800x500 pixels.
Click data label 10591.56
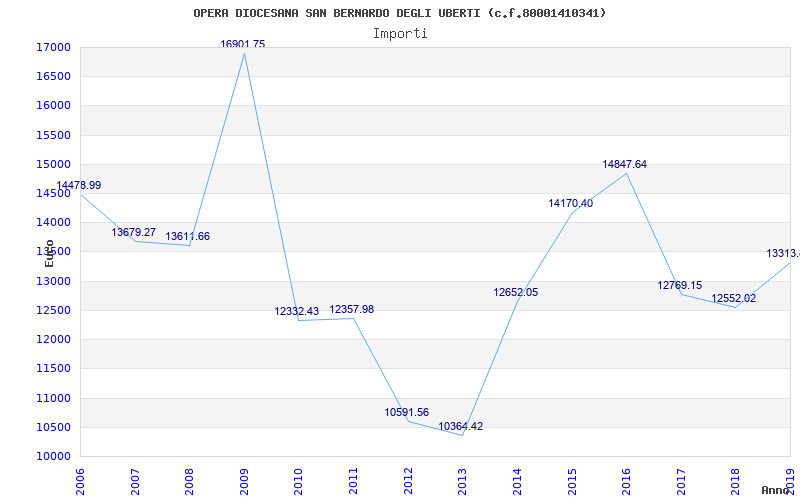(407, 412)
